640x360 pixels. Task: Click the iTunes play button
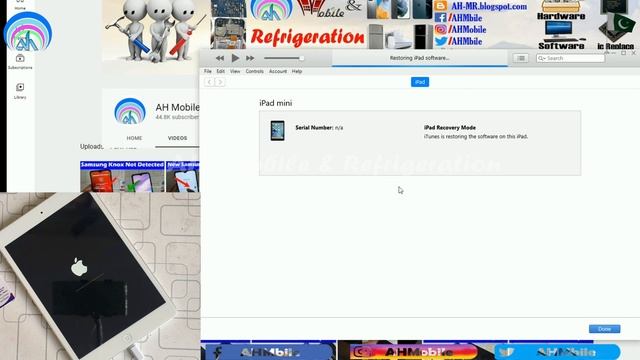[235, 58]
